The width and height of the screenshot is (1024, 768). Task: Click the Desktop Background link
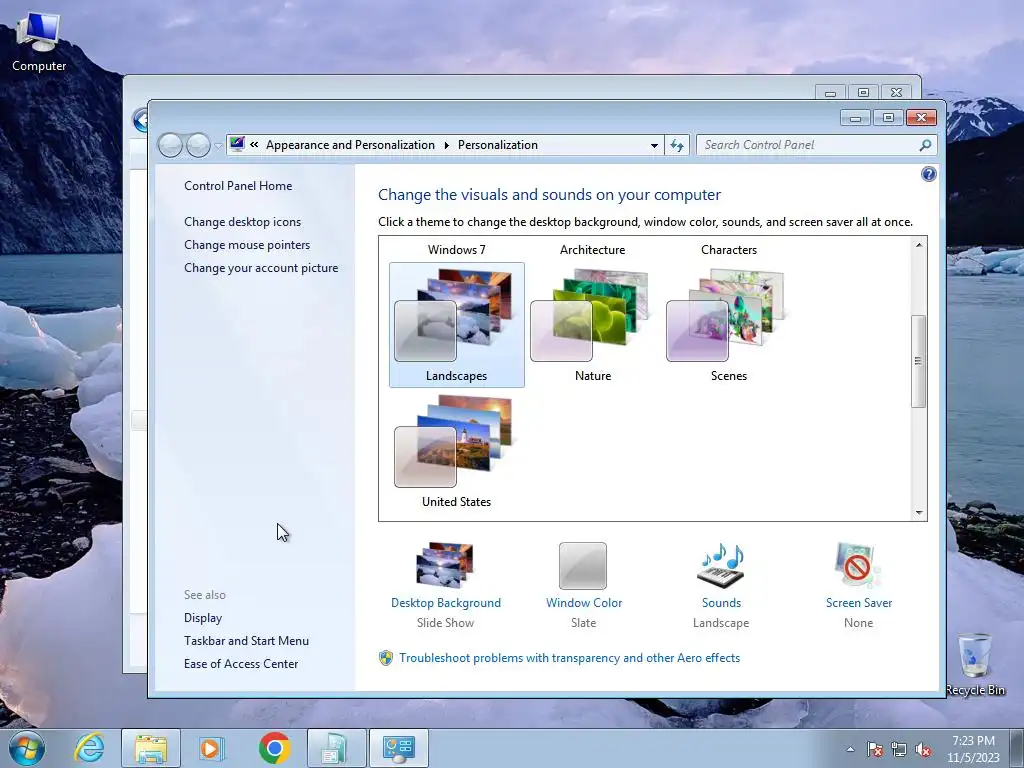coord(446,603)
